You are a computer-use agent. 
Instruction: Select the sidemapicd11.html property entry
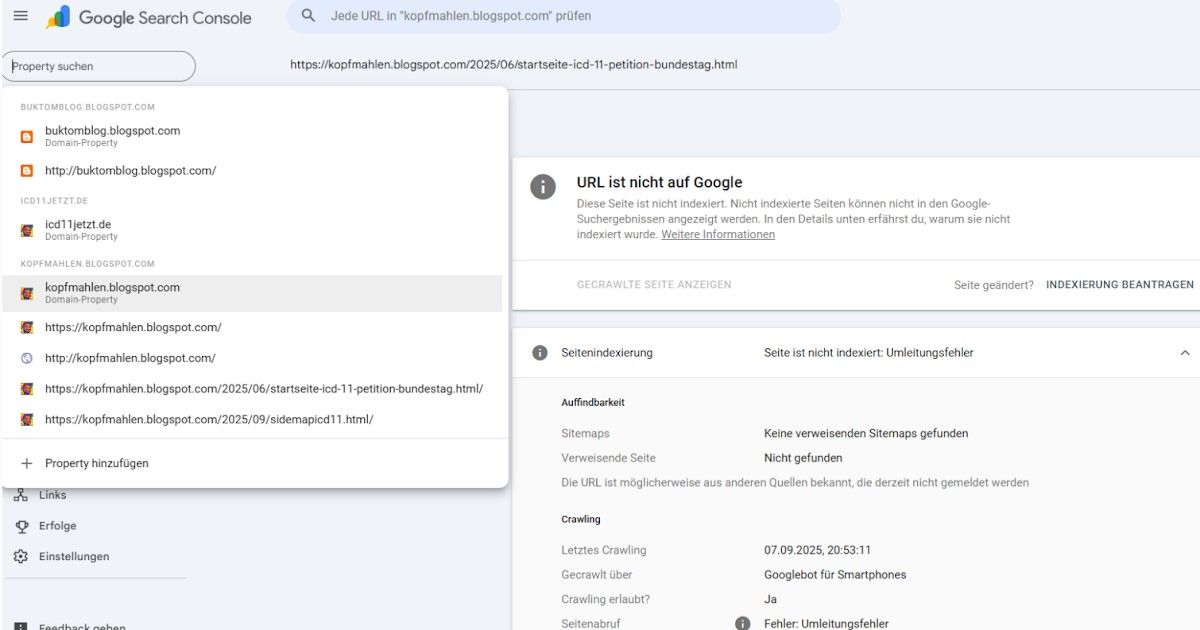[x=208, y=419]
